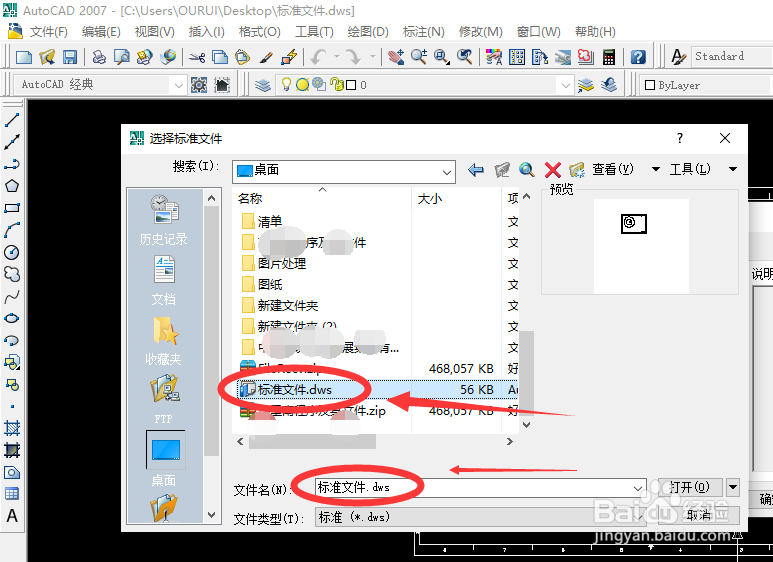Click the 取消 cancel button

(699, 515)
